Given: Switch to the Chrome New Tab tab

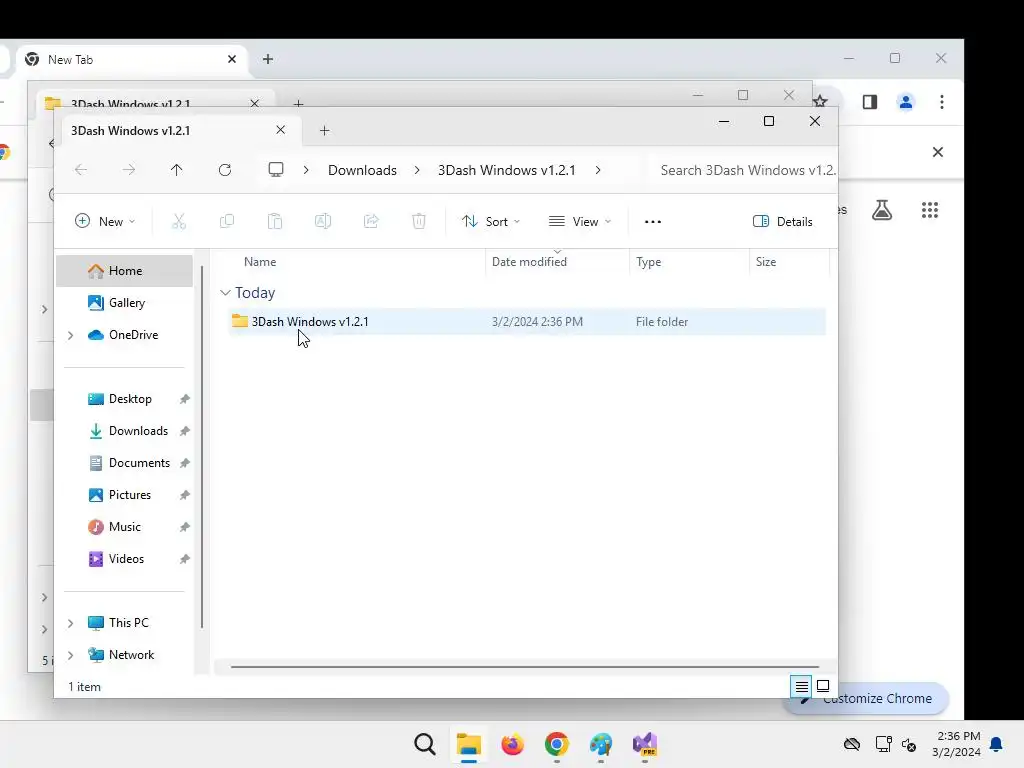Looking at the screenshot, I should coord(131,59).
